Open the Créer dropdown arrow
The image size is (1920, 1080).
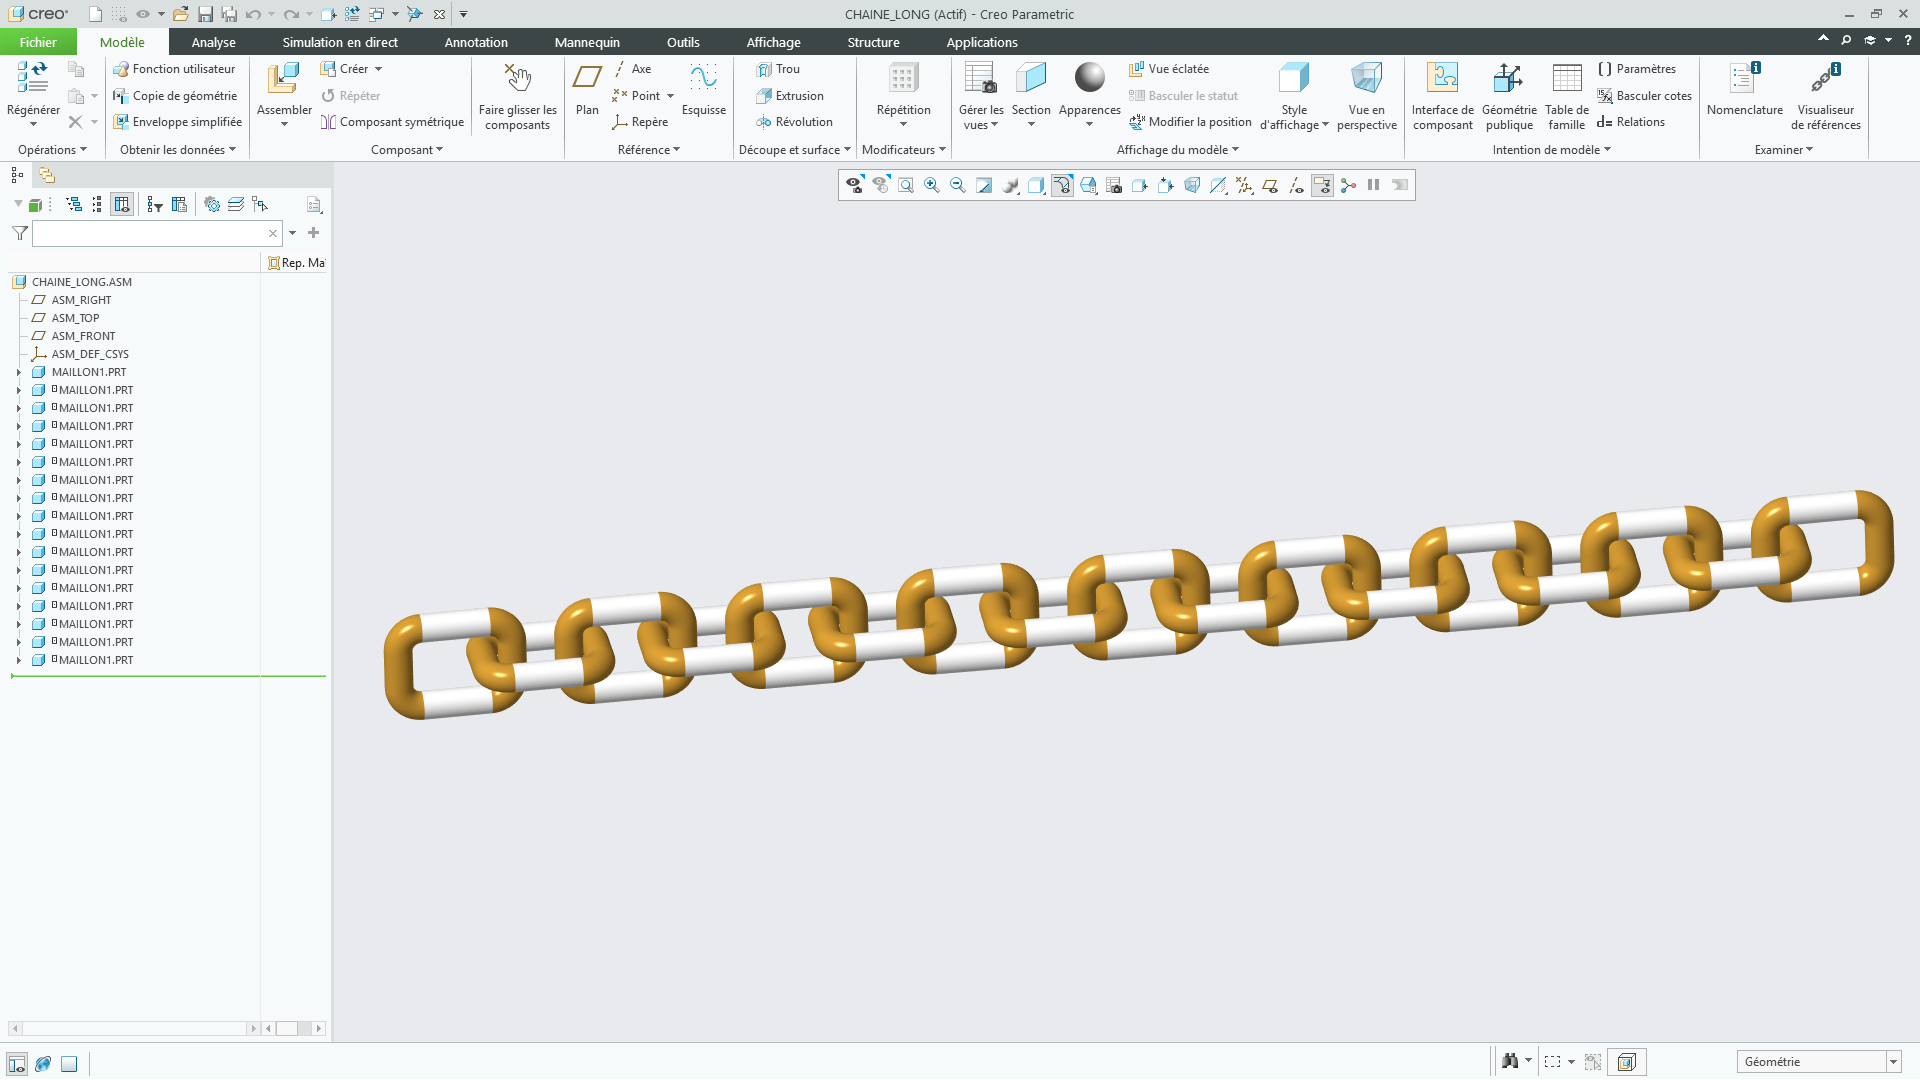[378, 69]
